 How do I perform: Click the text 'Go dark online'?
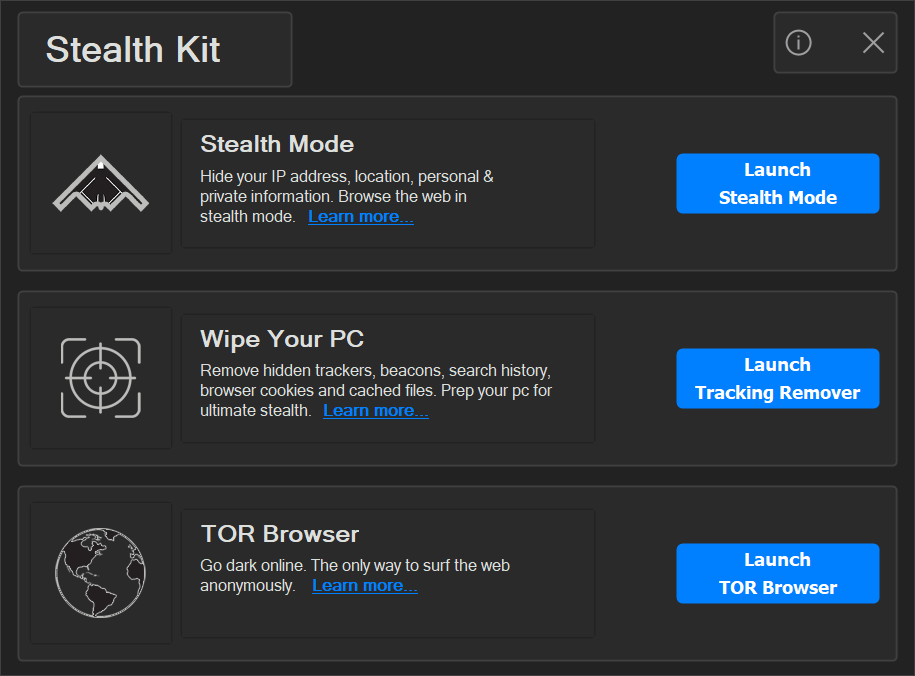click(x=253, y=566)
